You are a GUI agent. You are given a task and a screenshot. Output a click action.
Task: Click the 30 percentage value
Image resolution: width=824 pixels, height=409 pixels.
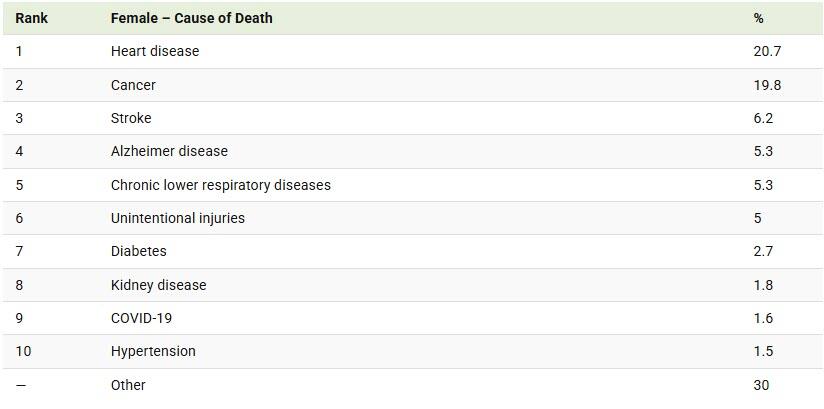coord(761,385)
